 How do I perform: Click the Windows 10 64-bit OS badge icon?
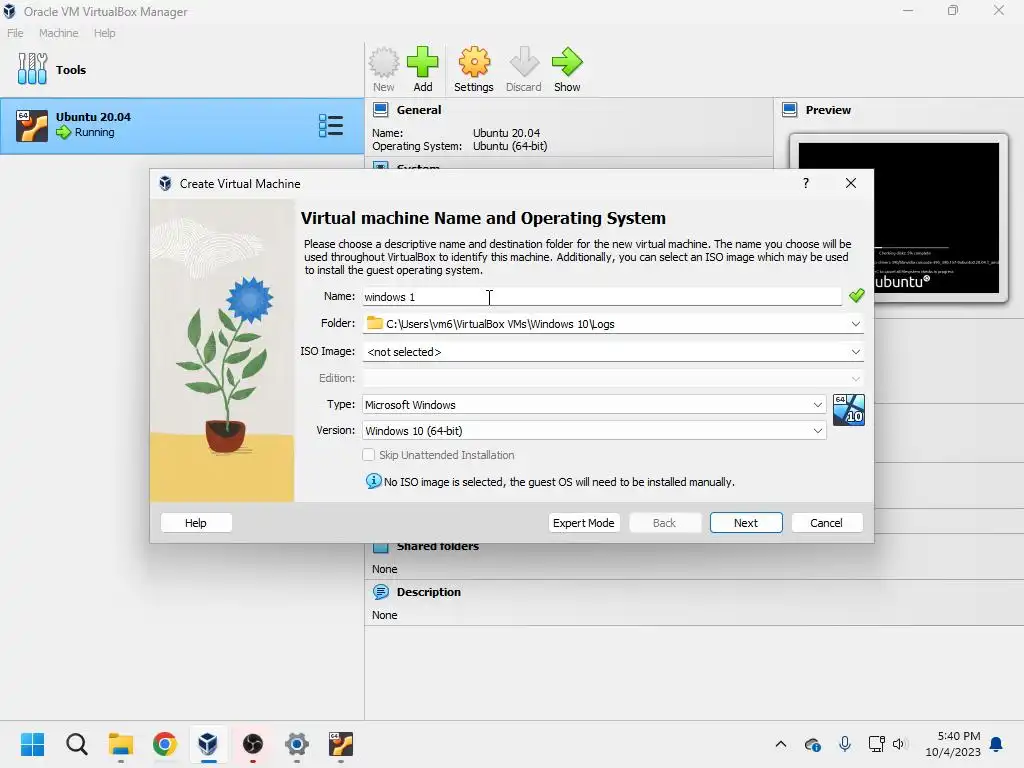coord(849,410)
